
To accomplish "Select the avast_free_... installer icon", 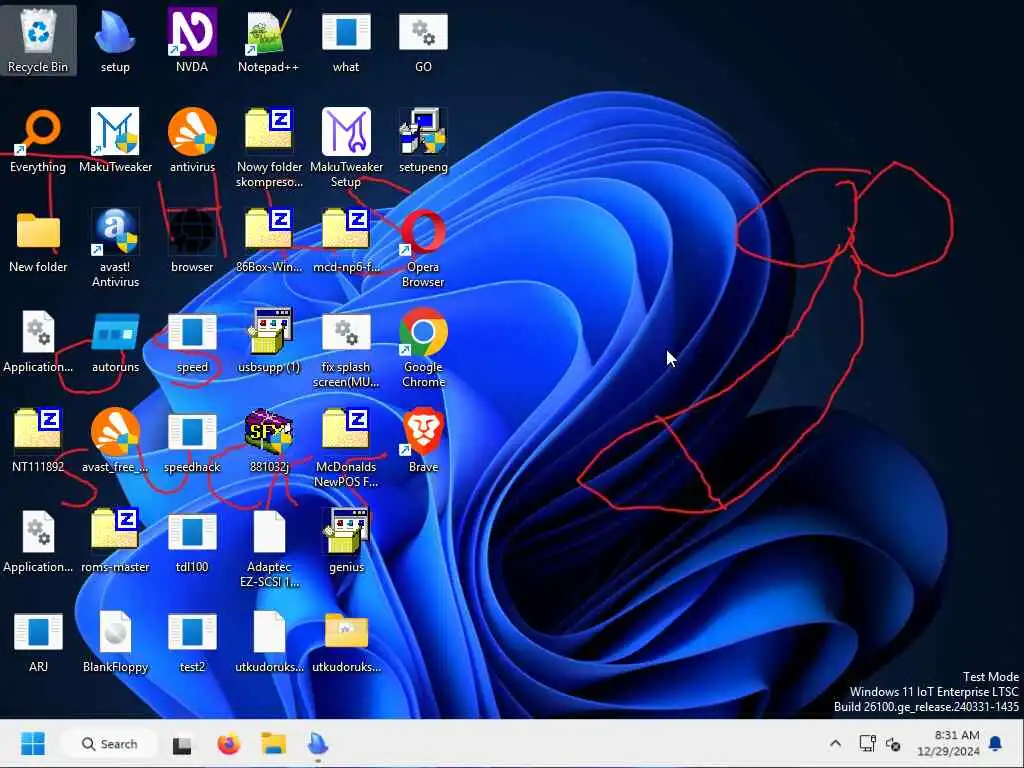I will 115,441.
